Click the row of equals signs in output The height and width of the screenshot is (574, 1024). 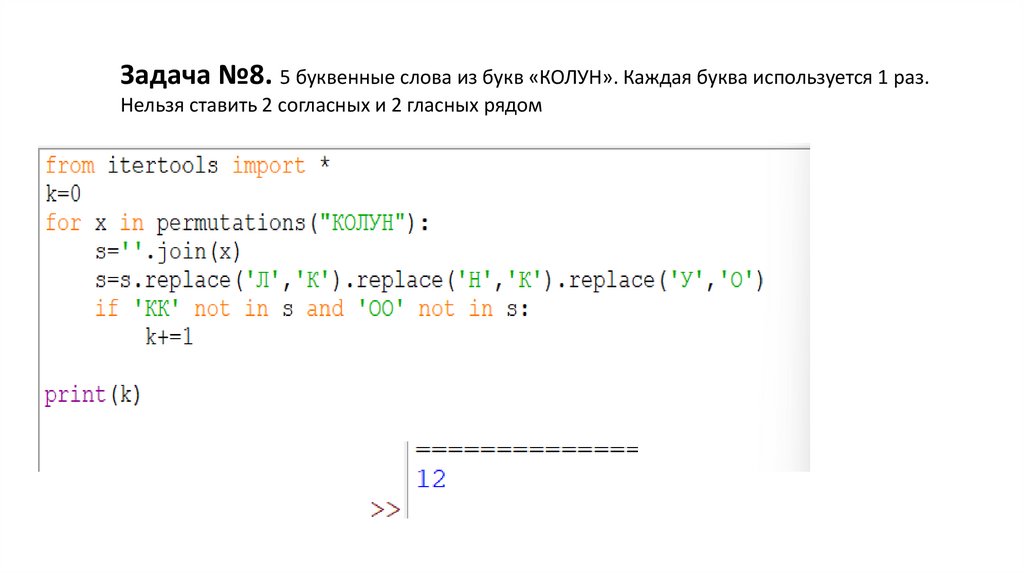click(x=527, y=449)
